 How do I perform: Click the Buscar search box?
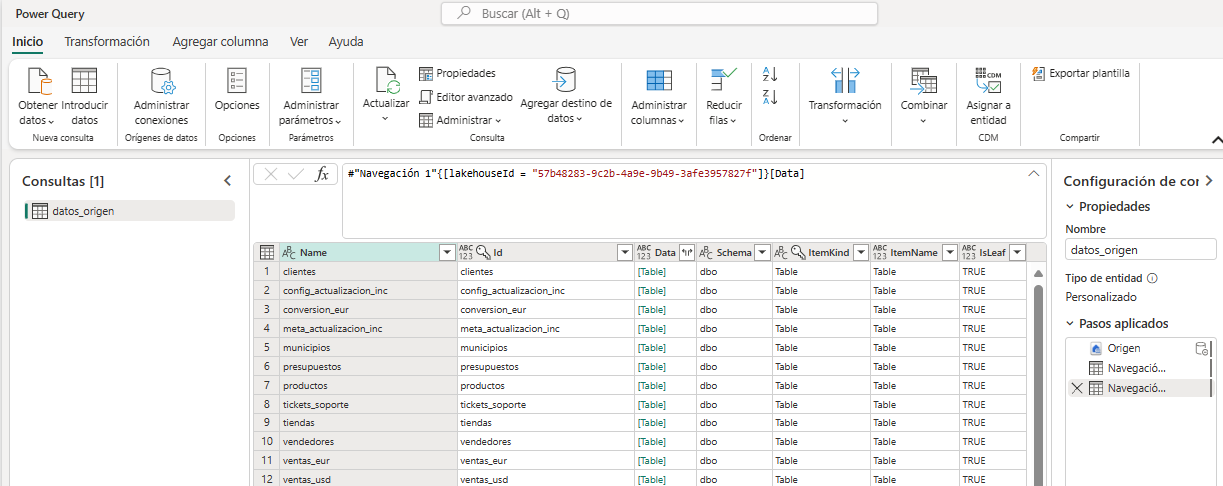pos(659,14)
